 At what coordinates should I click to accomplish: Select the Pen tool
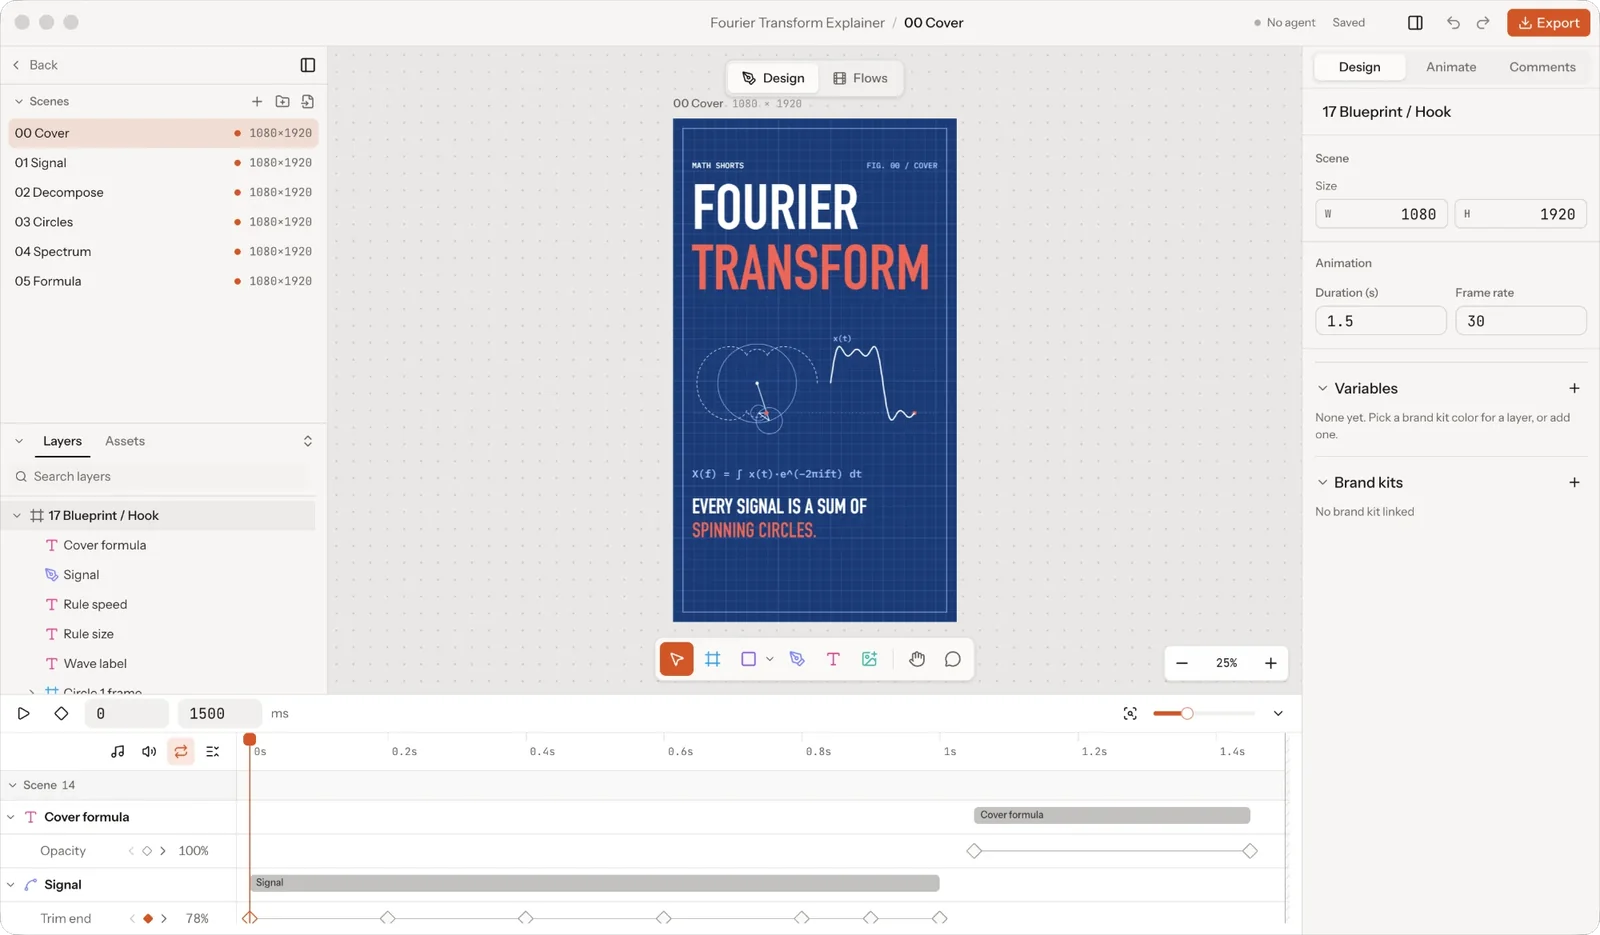797,659
